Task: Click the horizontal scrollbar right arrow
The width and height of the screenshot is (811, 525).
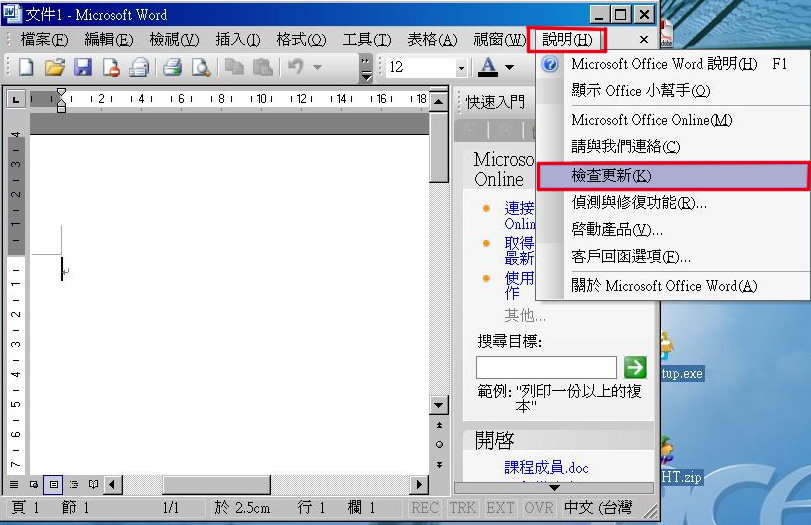Action: [419, 485]
